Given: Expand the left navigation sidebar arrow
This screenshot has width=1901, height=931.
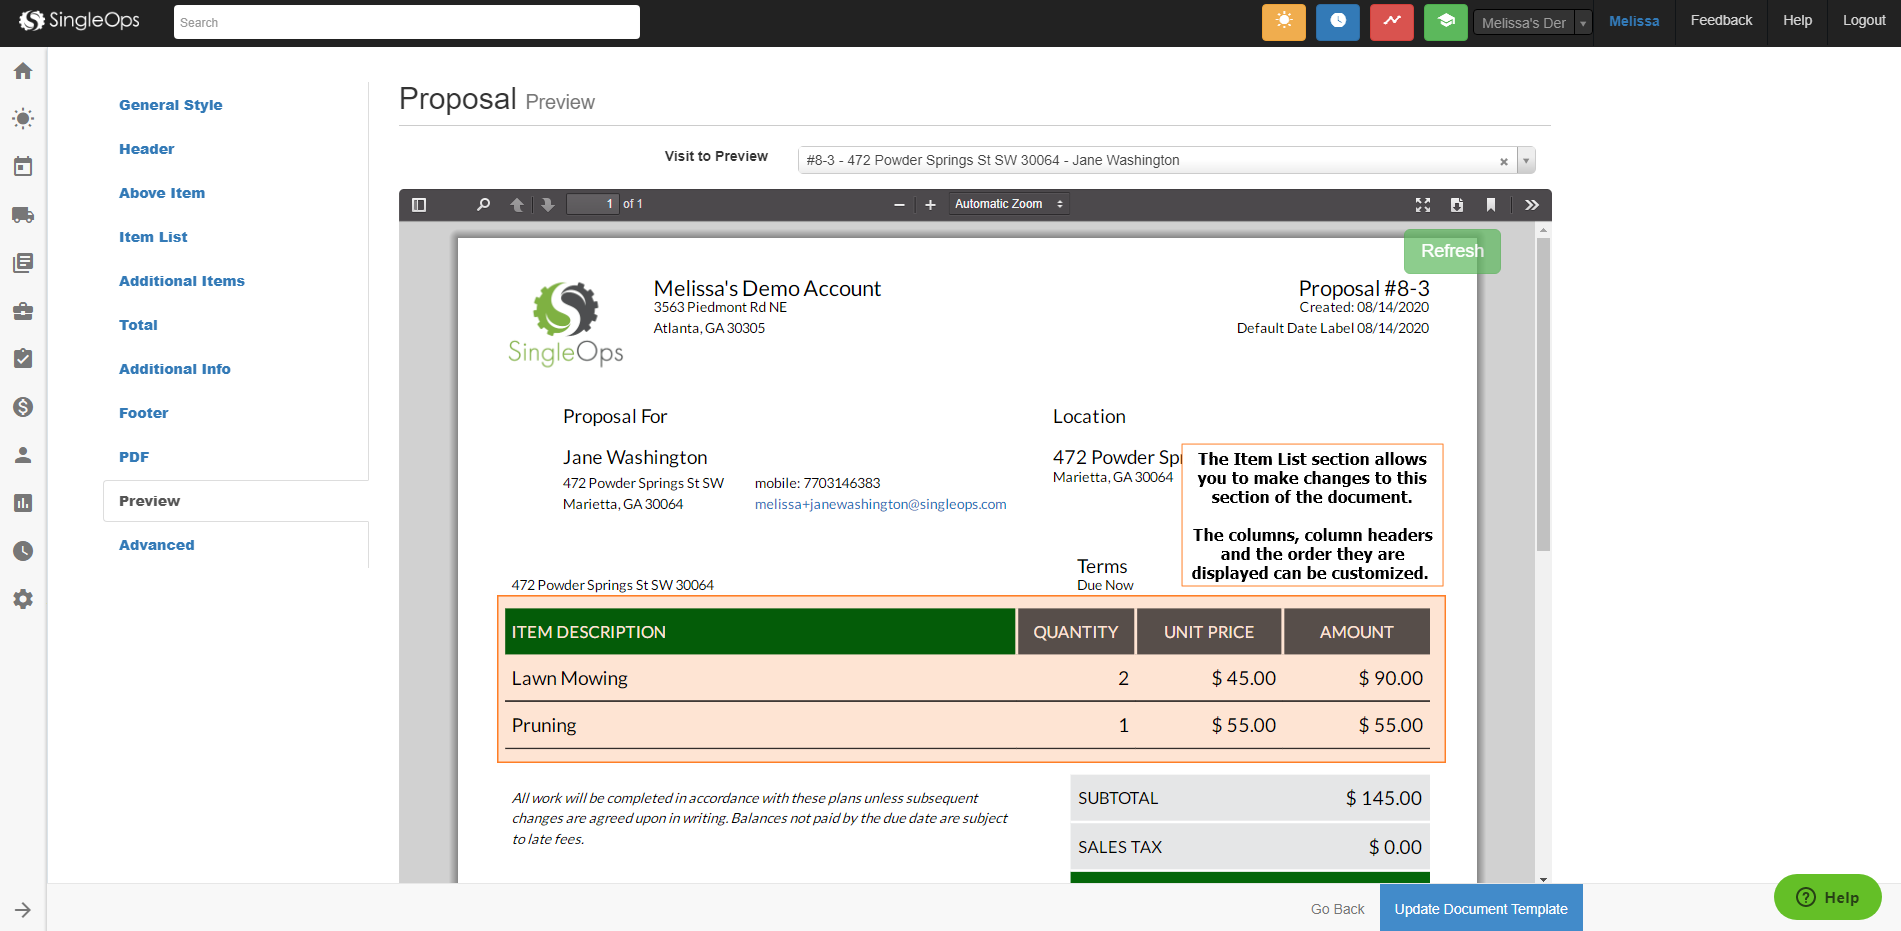Looking at the screenshot, I should point(23,910).
